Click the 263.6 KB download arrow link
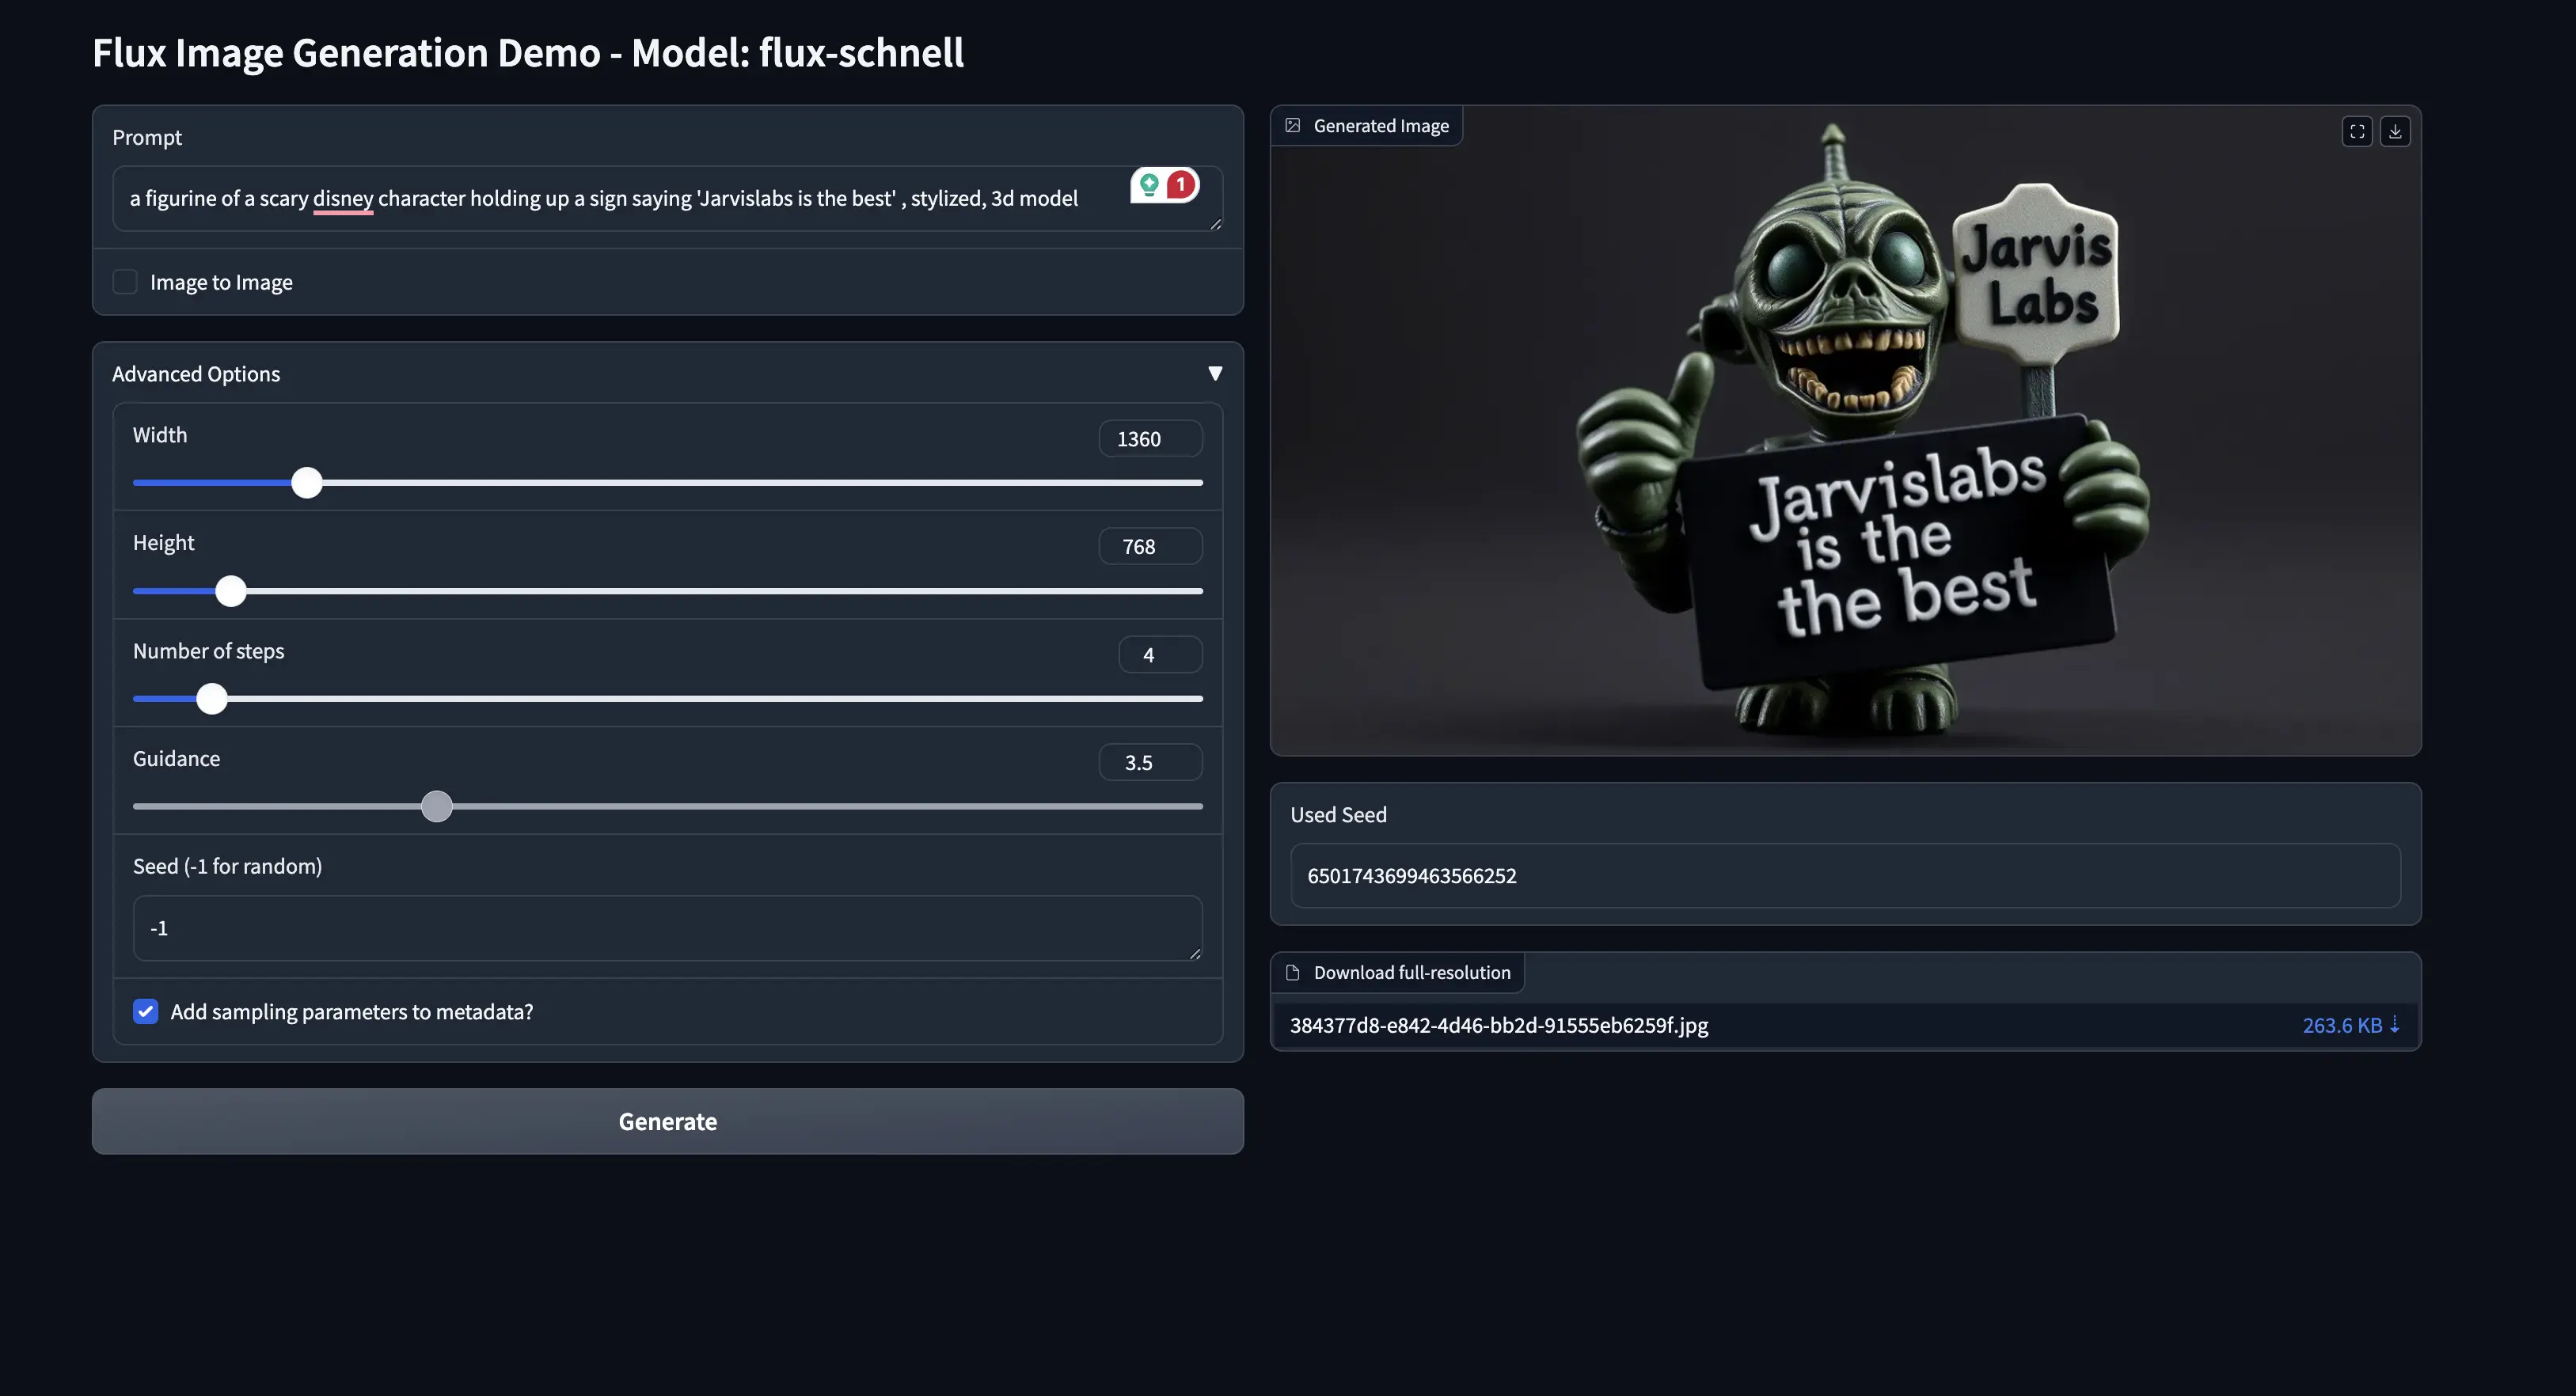Viewport: 2576px width, 1396px height. 2350,1025
